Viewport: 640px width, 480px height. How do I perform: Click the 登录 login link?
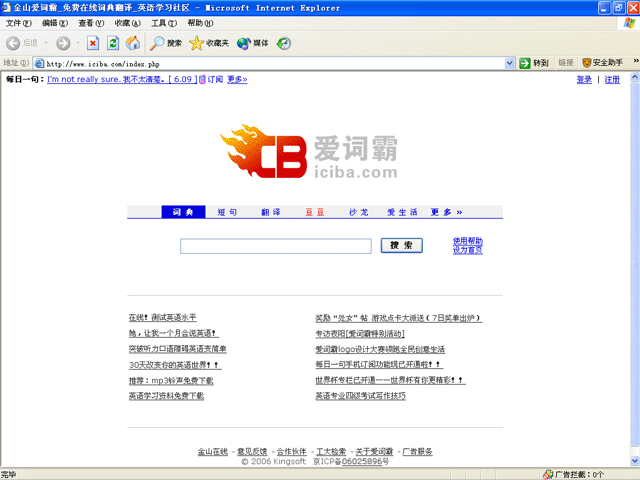(584, 80)
